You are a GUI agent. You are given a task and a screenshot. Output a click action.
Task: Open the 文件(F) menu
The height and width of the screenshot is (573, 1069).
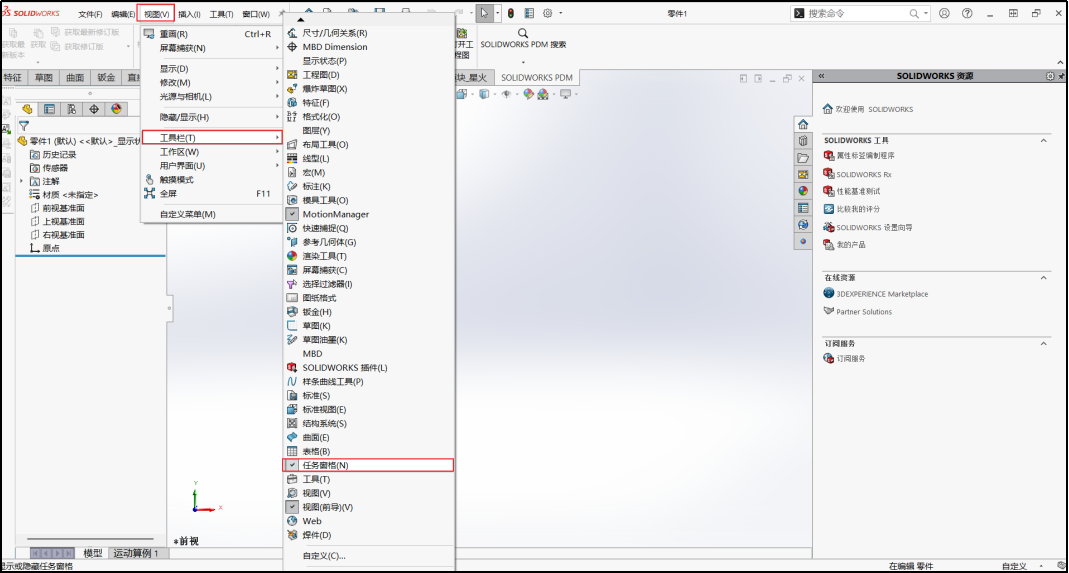[90, 14]
